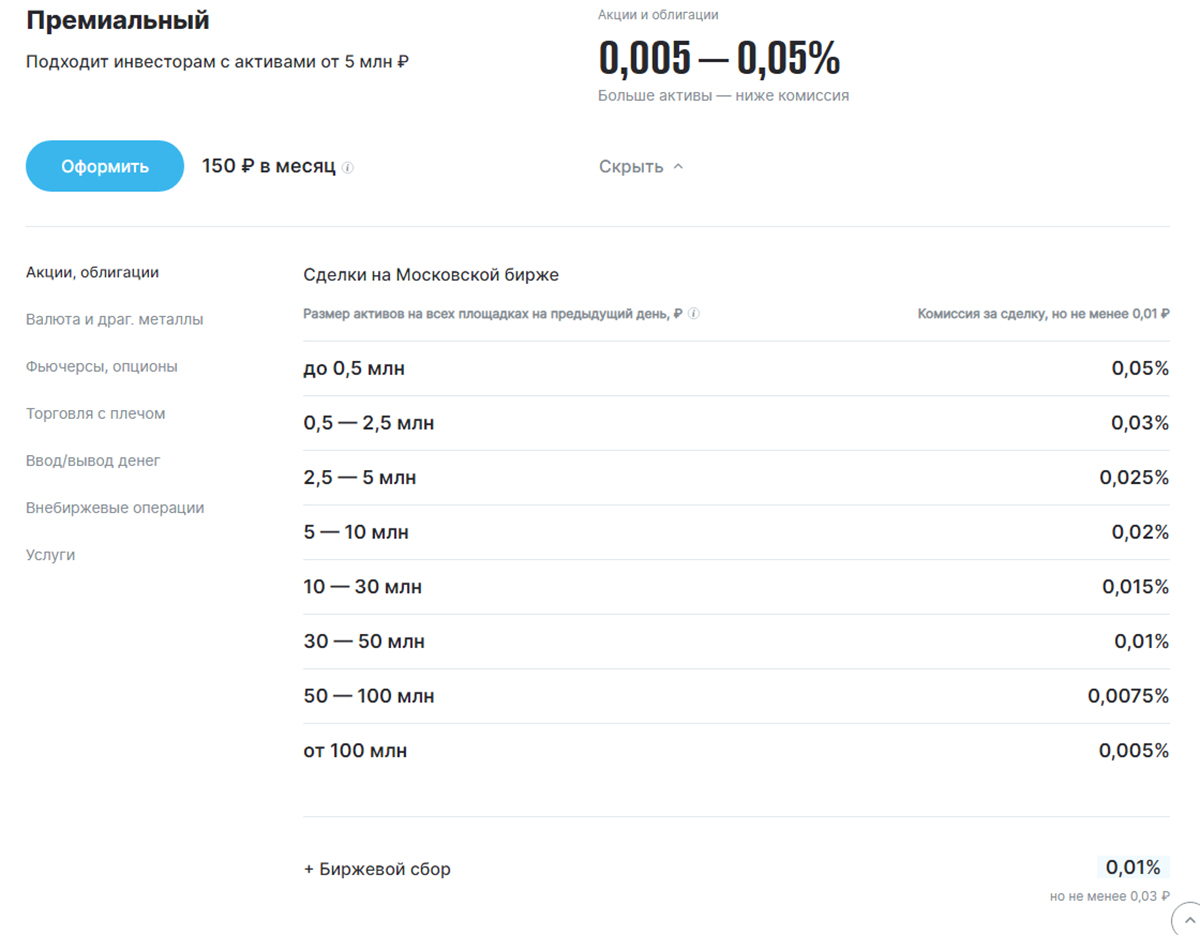Click the info icon after Размер активов header

pos(694,313)
